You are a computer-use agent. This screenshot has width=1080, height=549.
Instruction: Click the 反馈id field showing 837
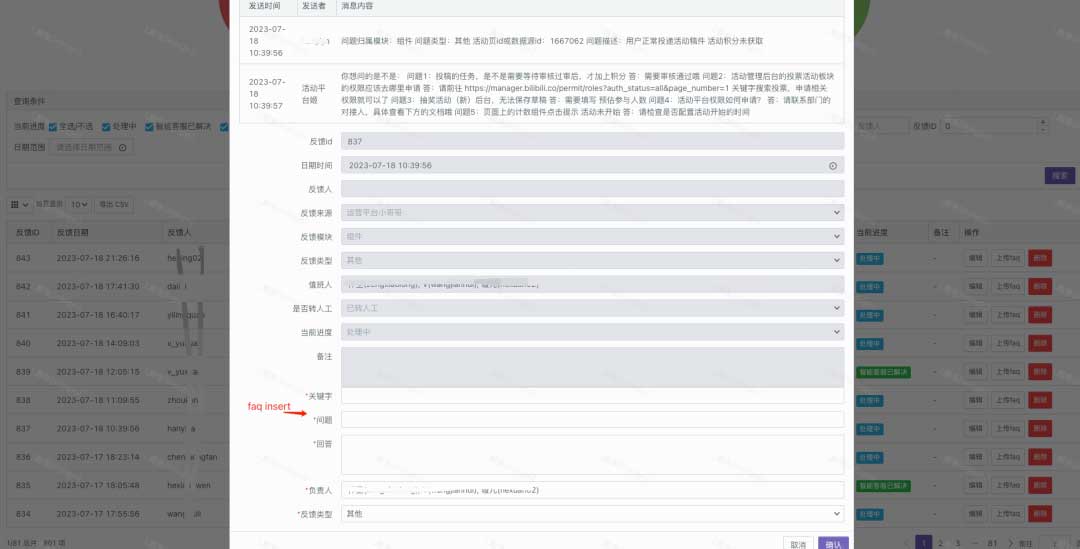click(x=592, y=141)
